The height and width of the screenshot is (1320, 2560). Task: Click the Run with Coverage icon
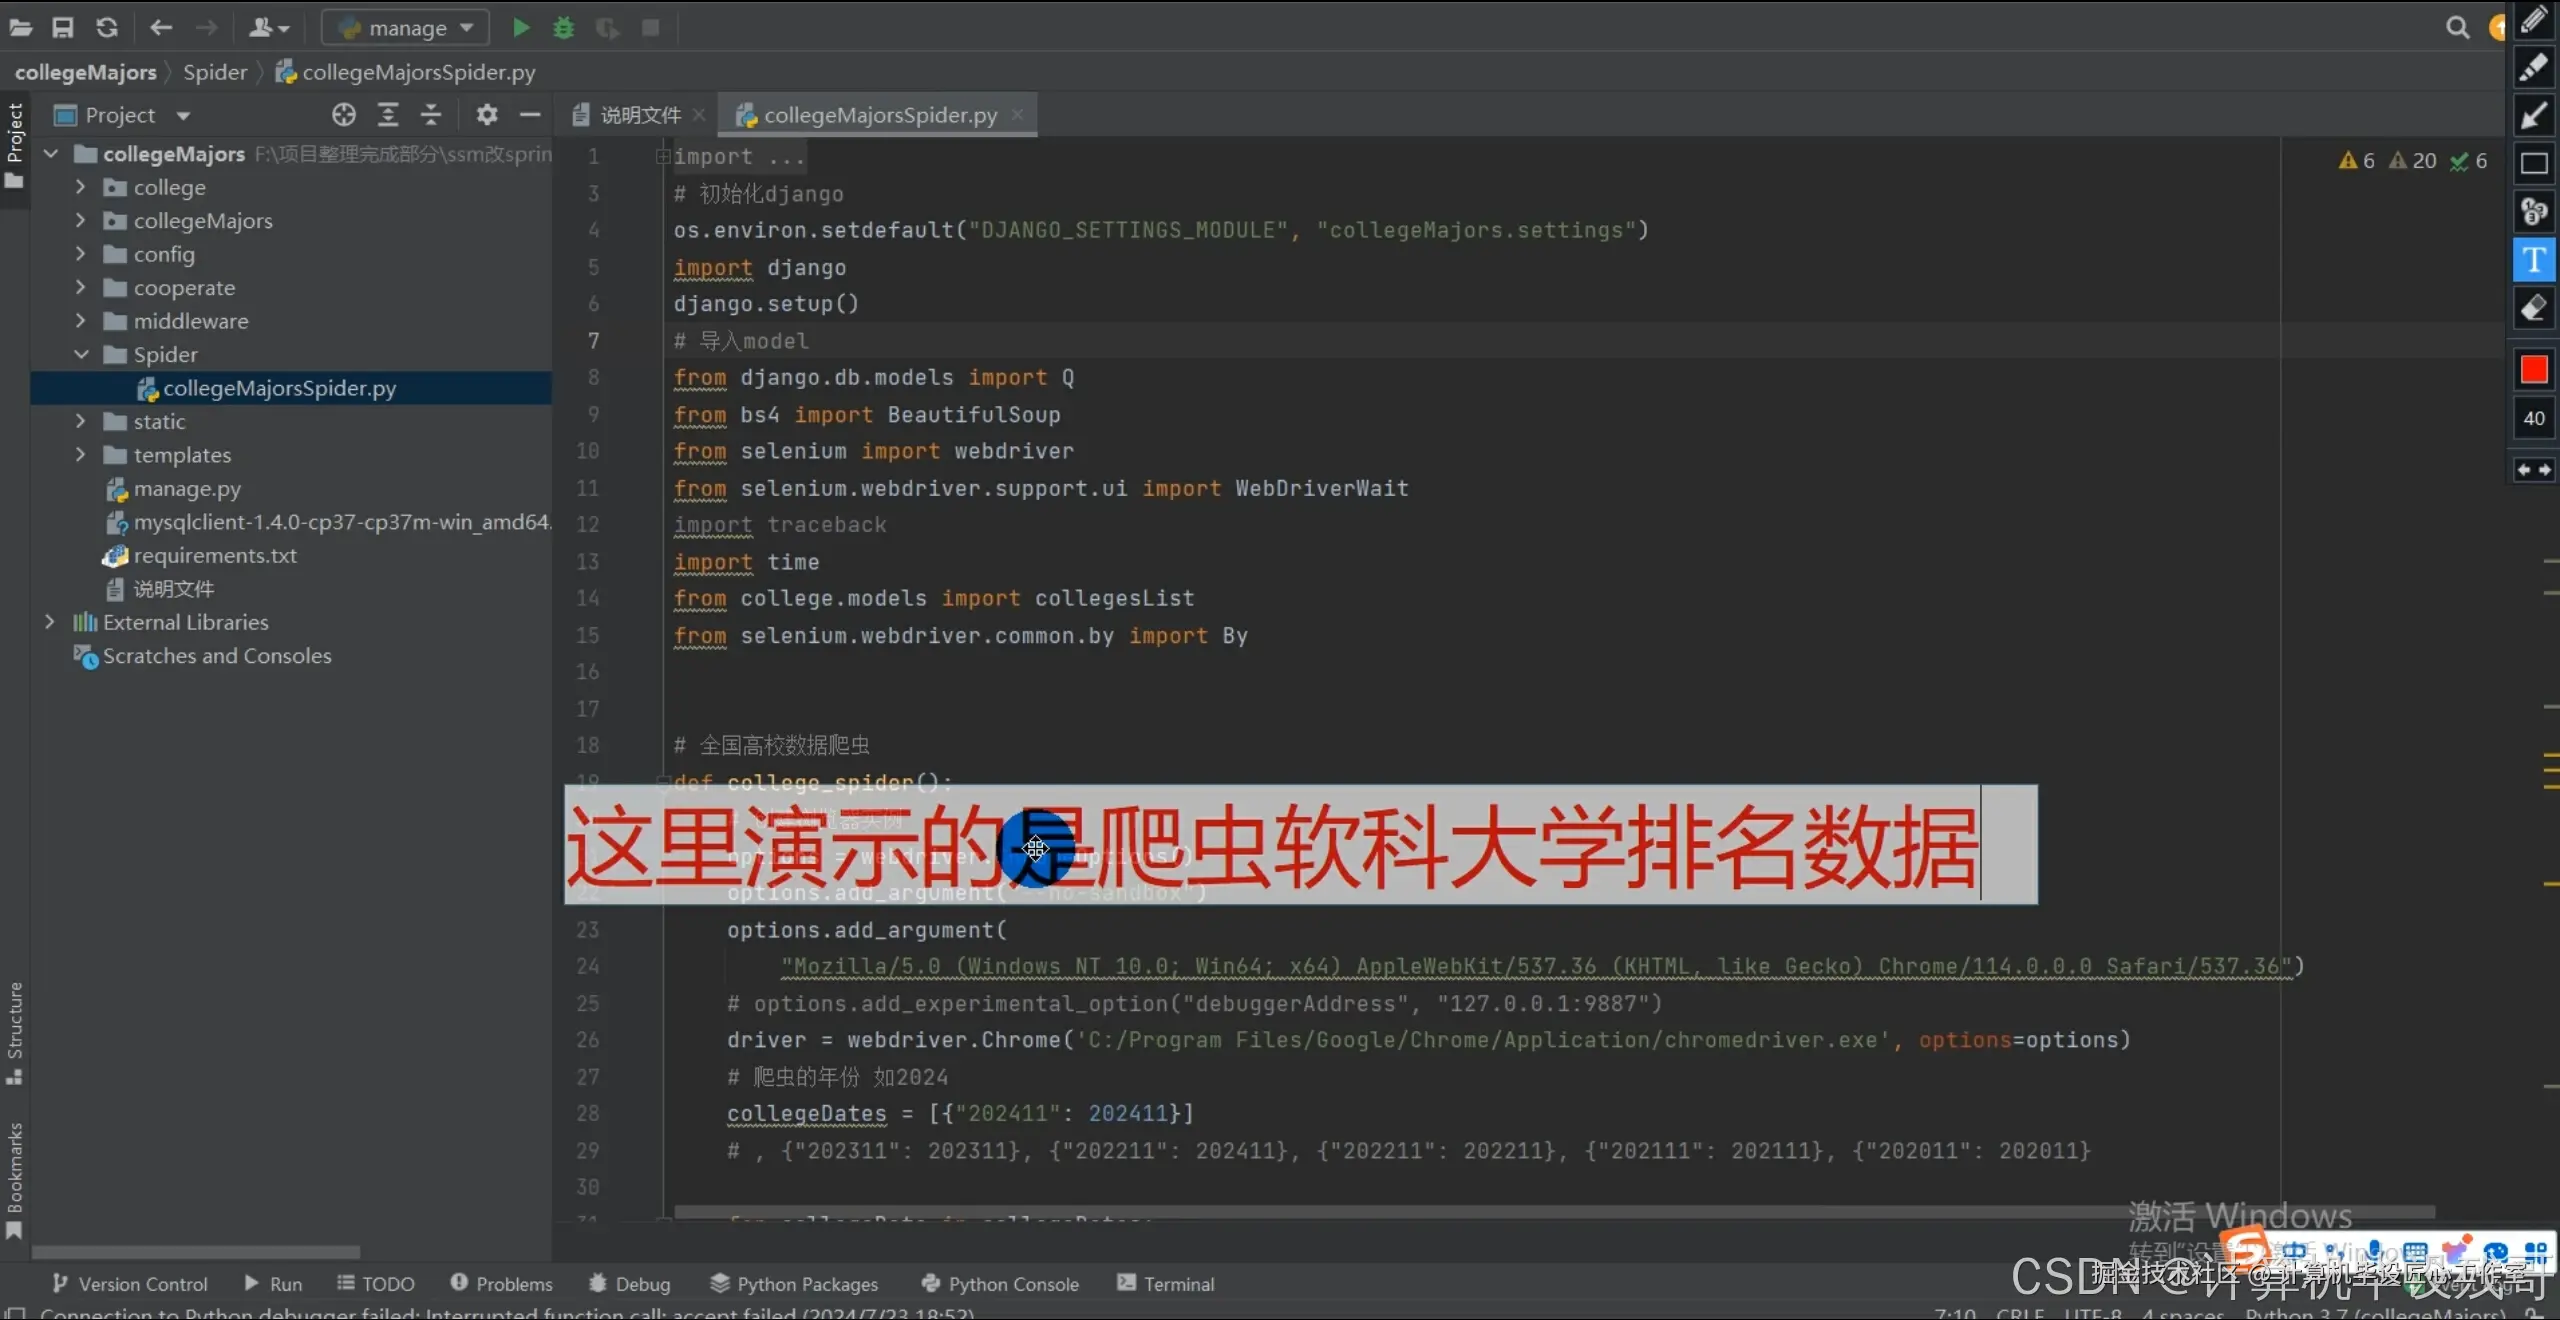(607, 28)
